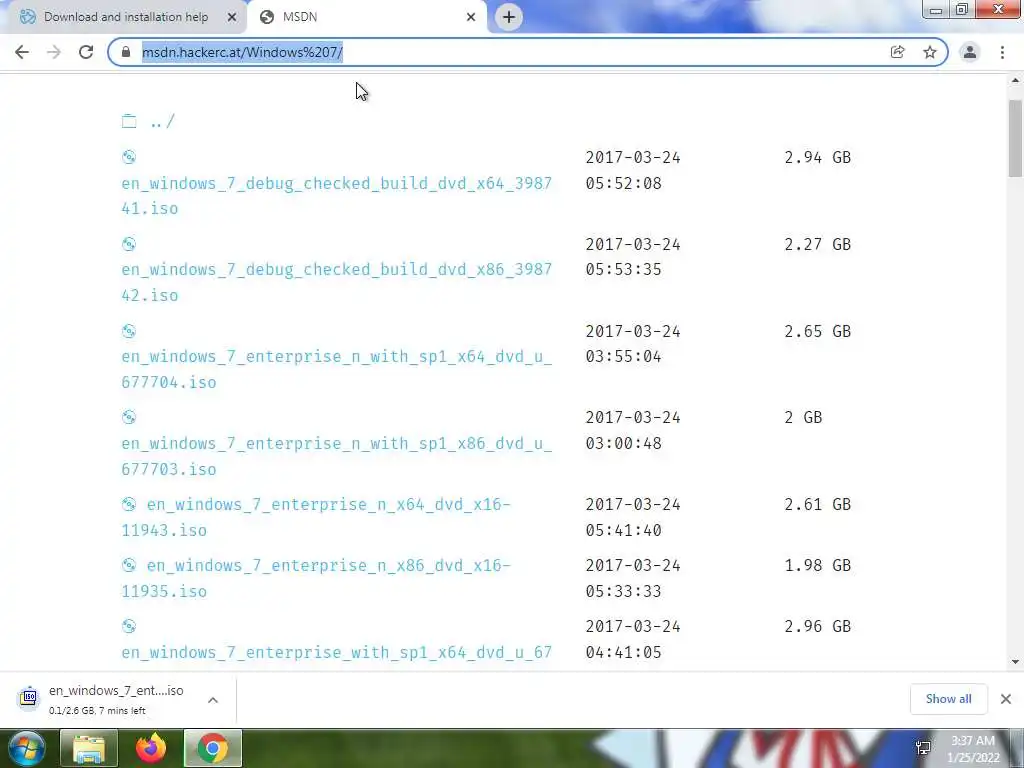Download debug_checked_build_dvd_x64_398741.iso

click(336, 196)
